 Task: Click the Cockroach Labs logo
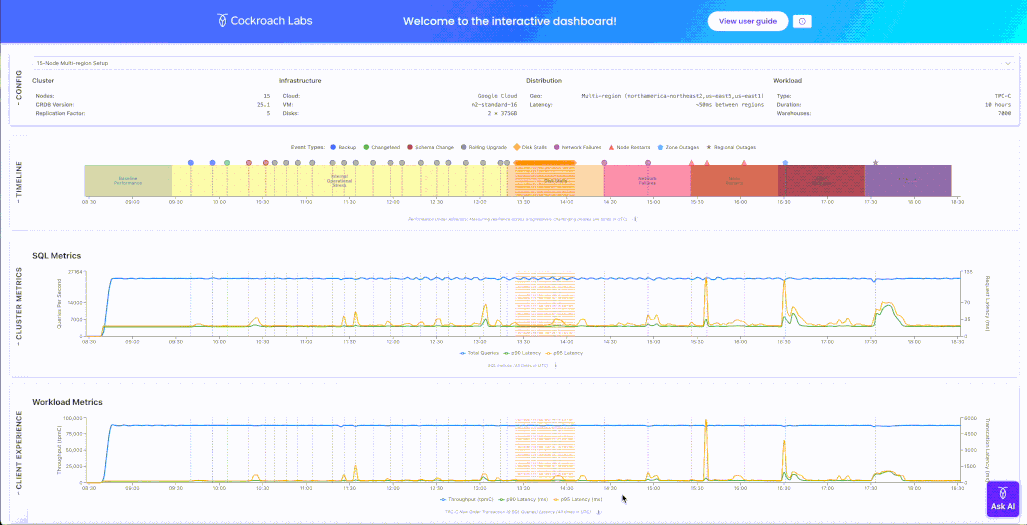[x=265, y=21]
